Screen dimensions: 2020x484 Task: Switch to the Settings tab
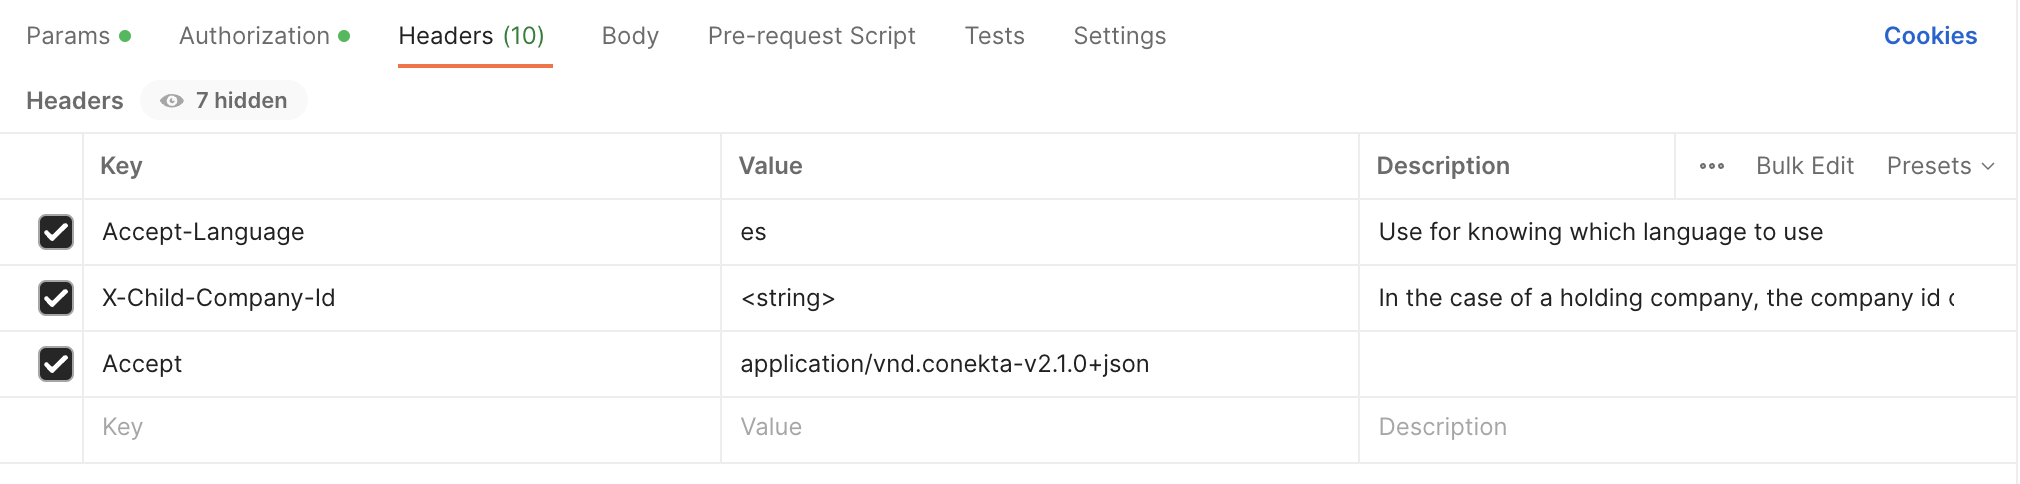click(x=1119, y=36)
